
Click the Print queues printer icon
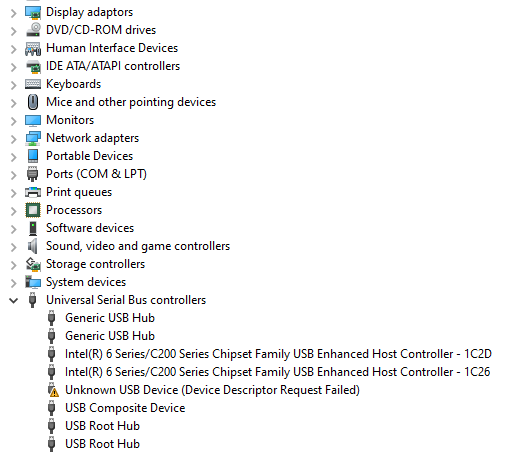(x=33, y=192)
